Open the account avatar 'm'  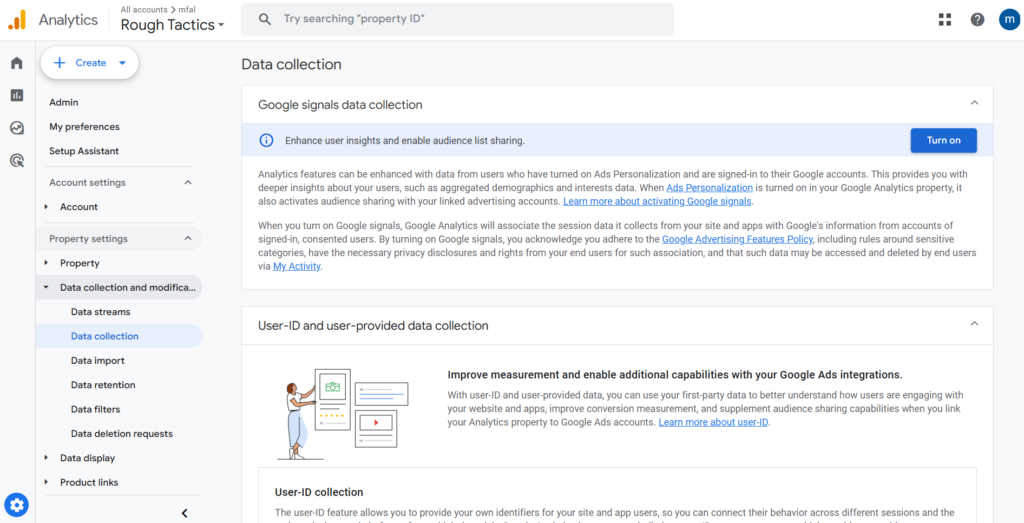pos(1008,20)
